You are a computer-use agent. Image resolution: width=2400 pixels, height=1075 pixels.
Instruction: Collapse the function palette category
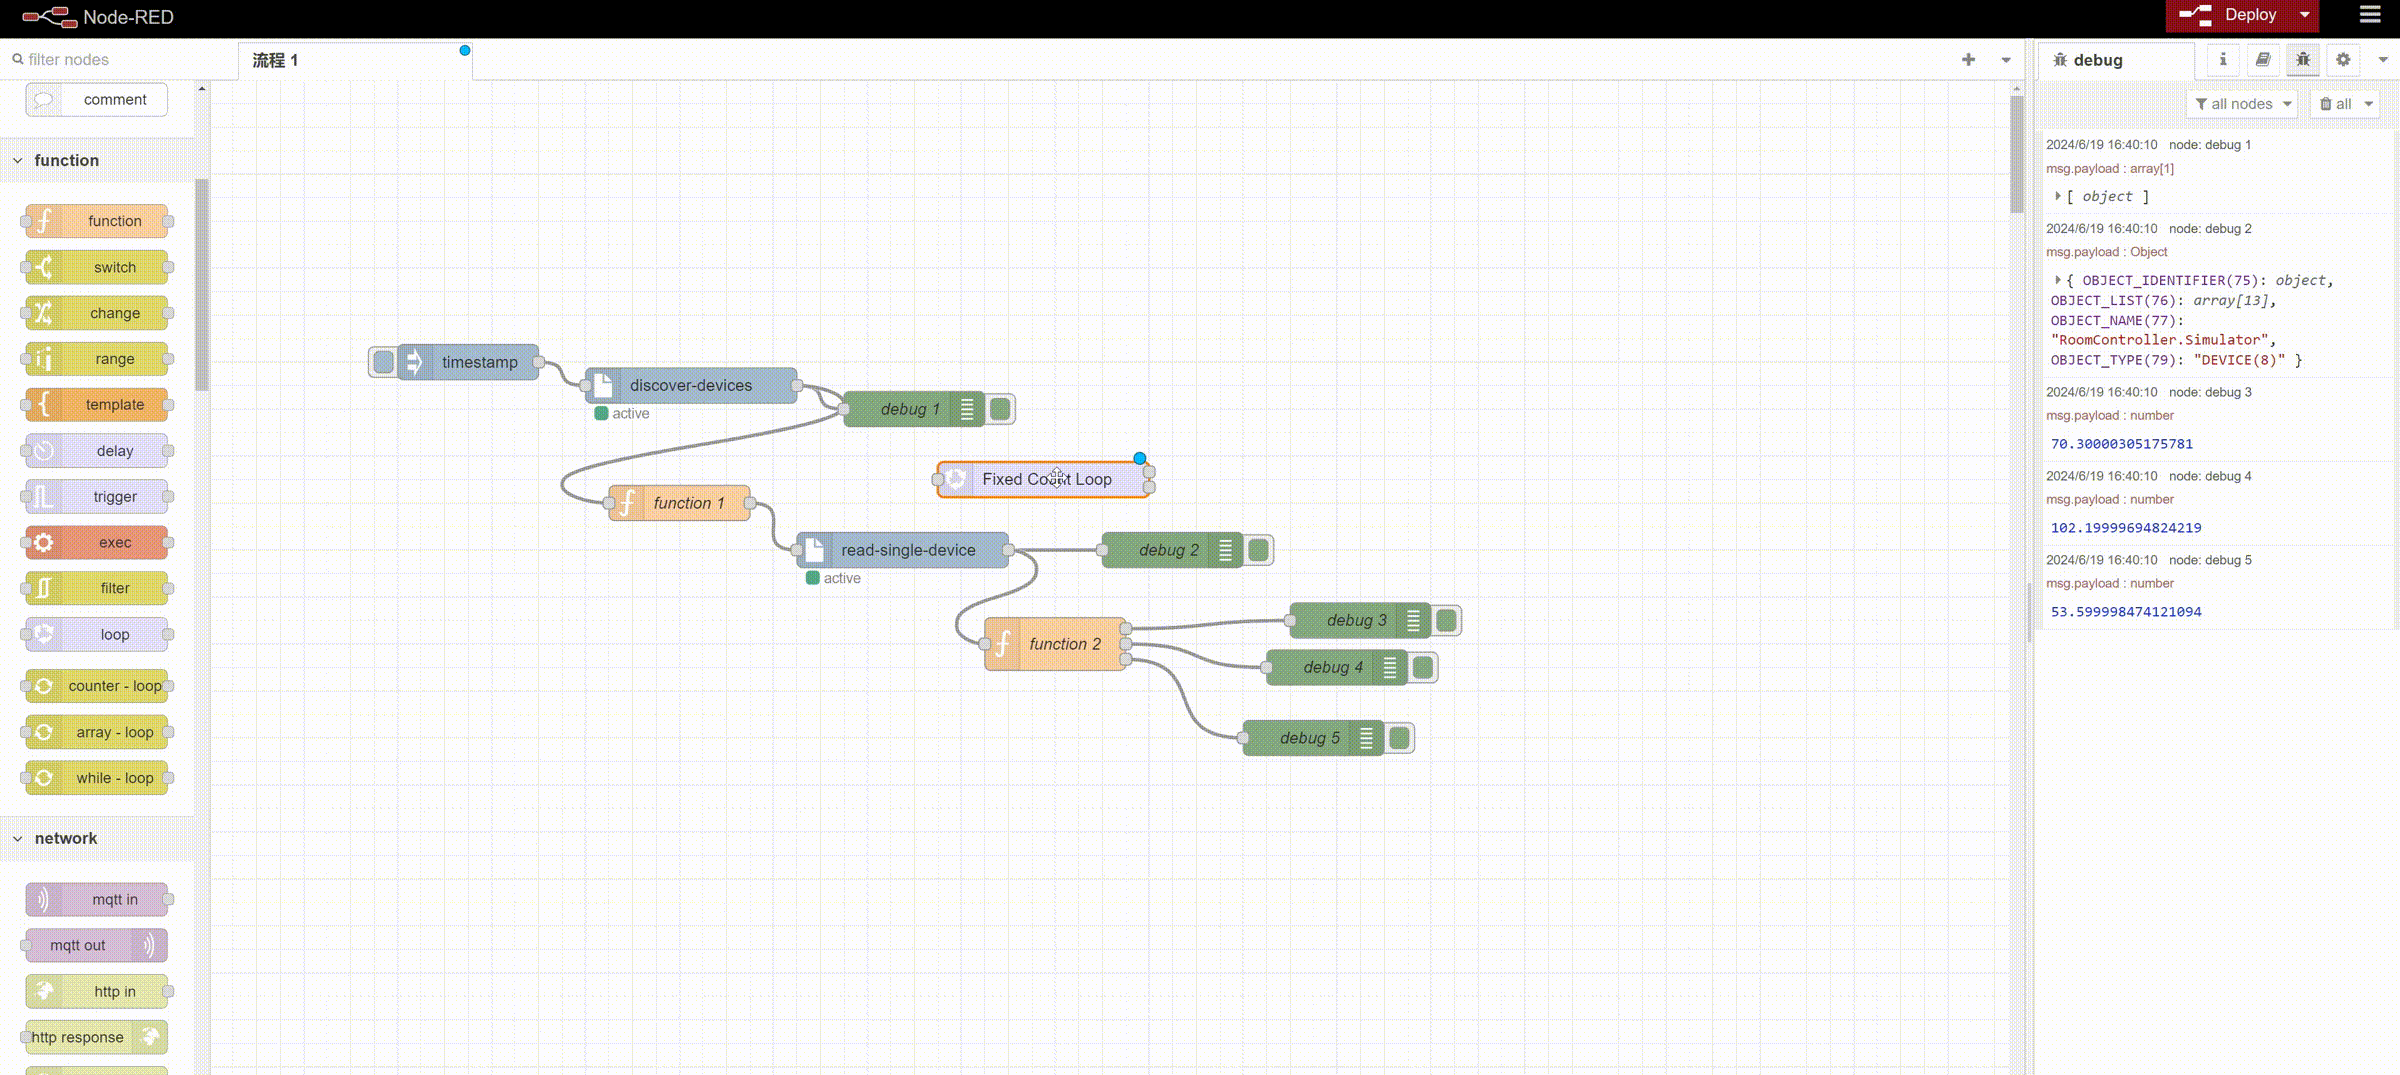18,160
